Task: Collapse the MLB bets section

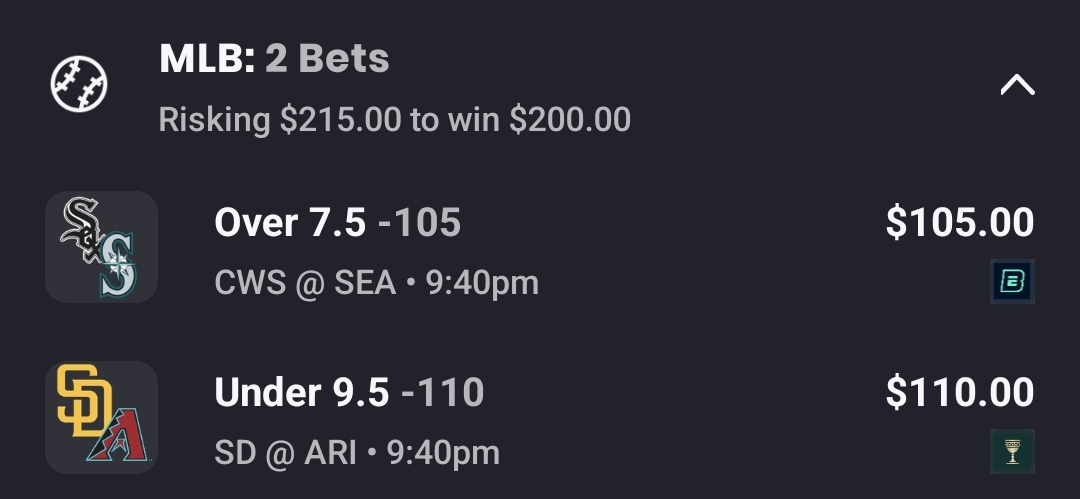Action: [1017, 85]
